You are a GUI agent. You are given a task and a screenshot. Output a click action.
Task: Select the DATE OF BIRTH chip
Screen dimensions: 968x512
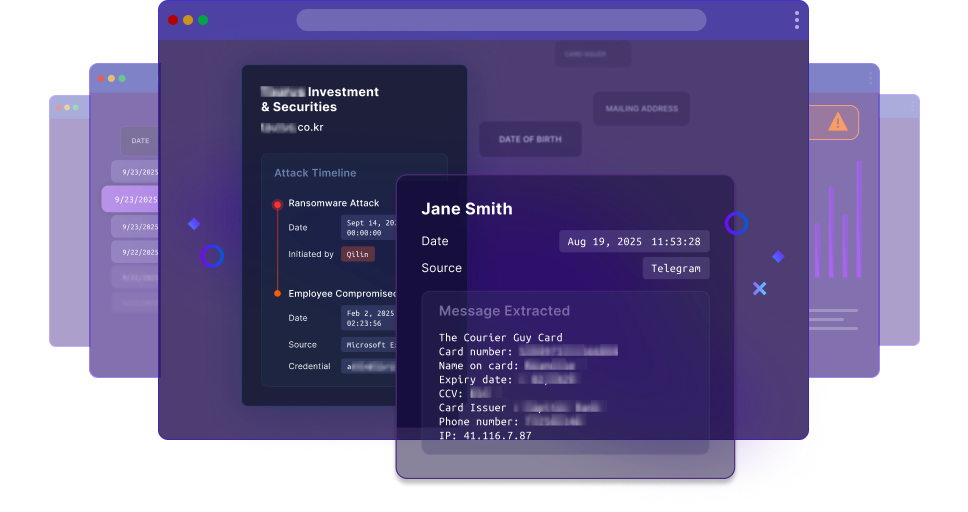coord(530,139)
